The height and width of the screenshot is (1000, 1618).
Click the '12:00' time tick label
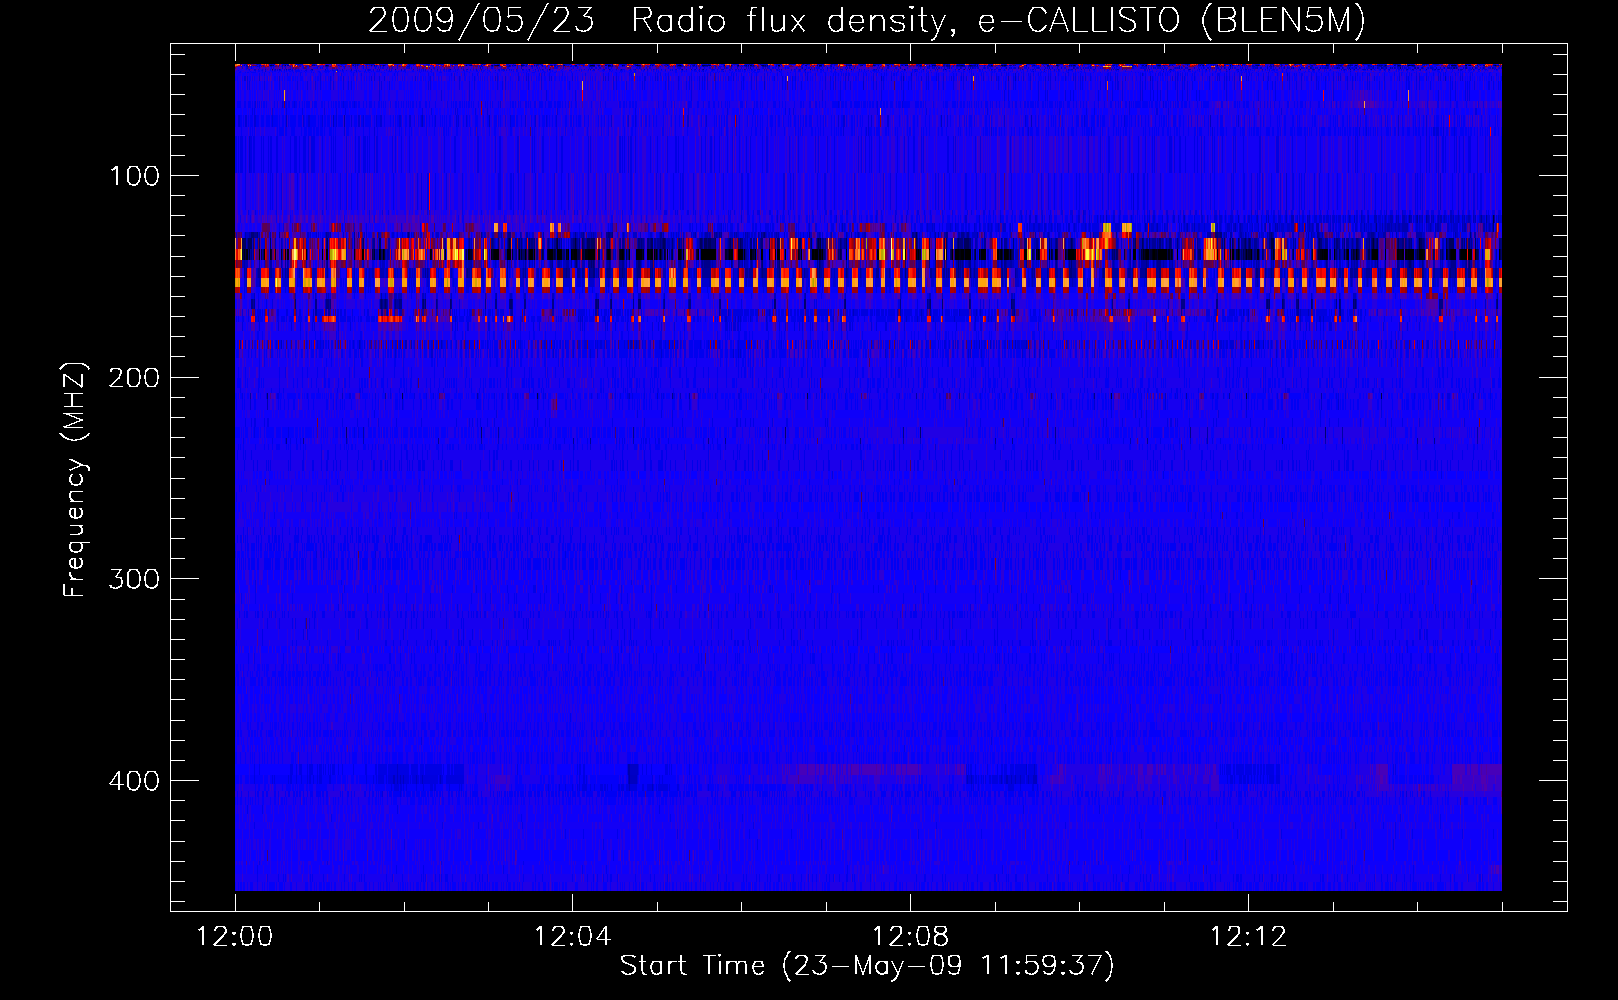(x=235, y=936)
